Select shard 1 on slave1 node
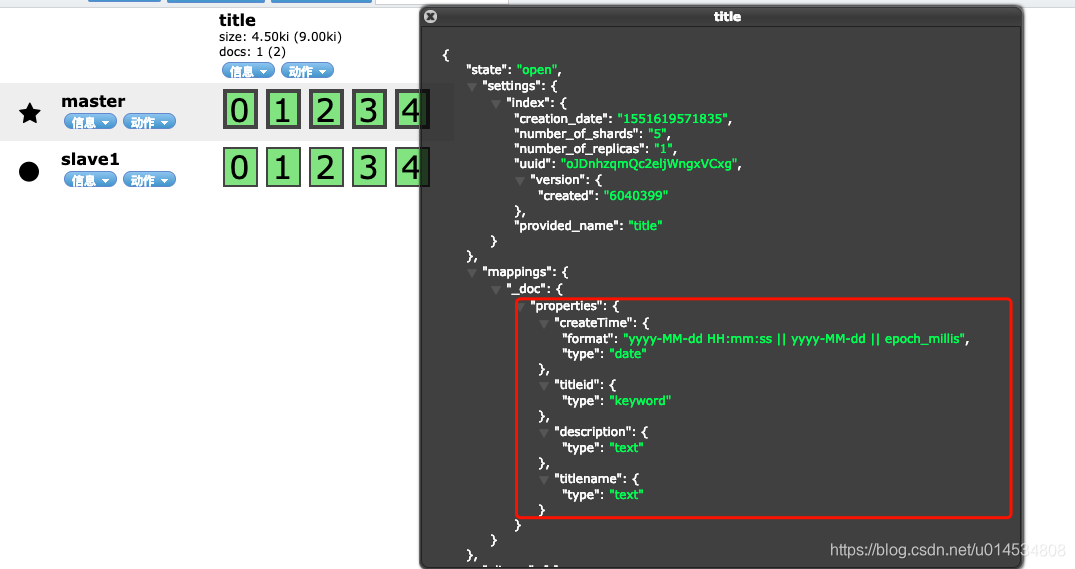This screenshot has width=1075, height=569. 283,167
